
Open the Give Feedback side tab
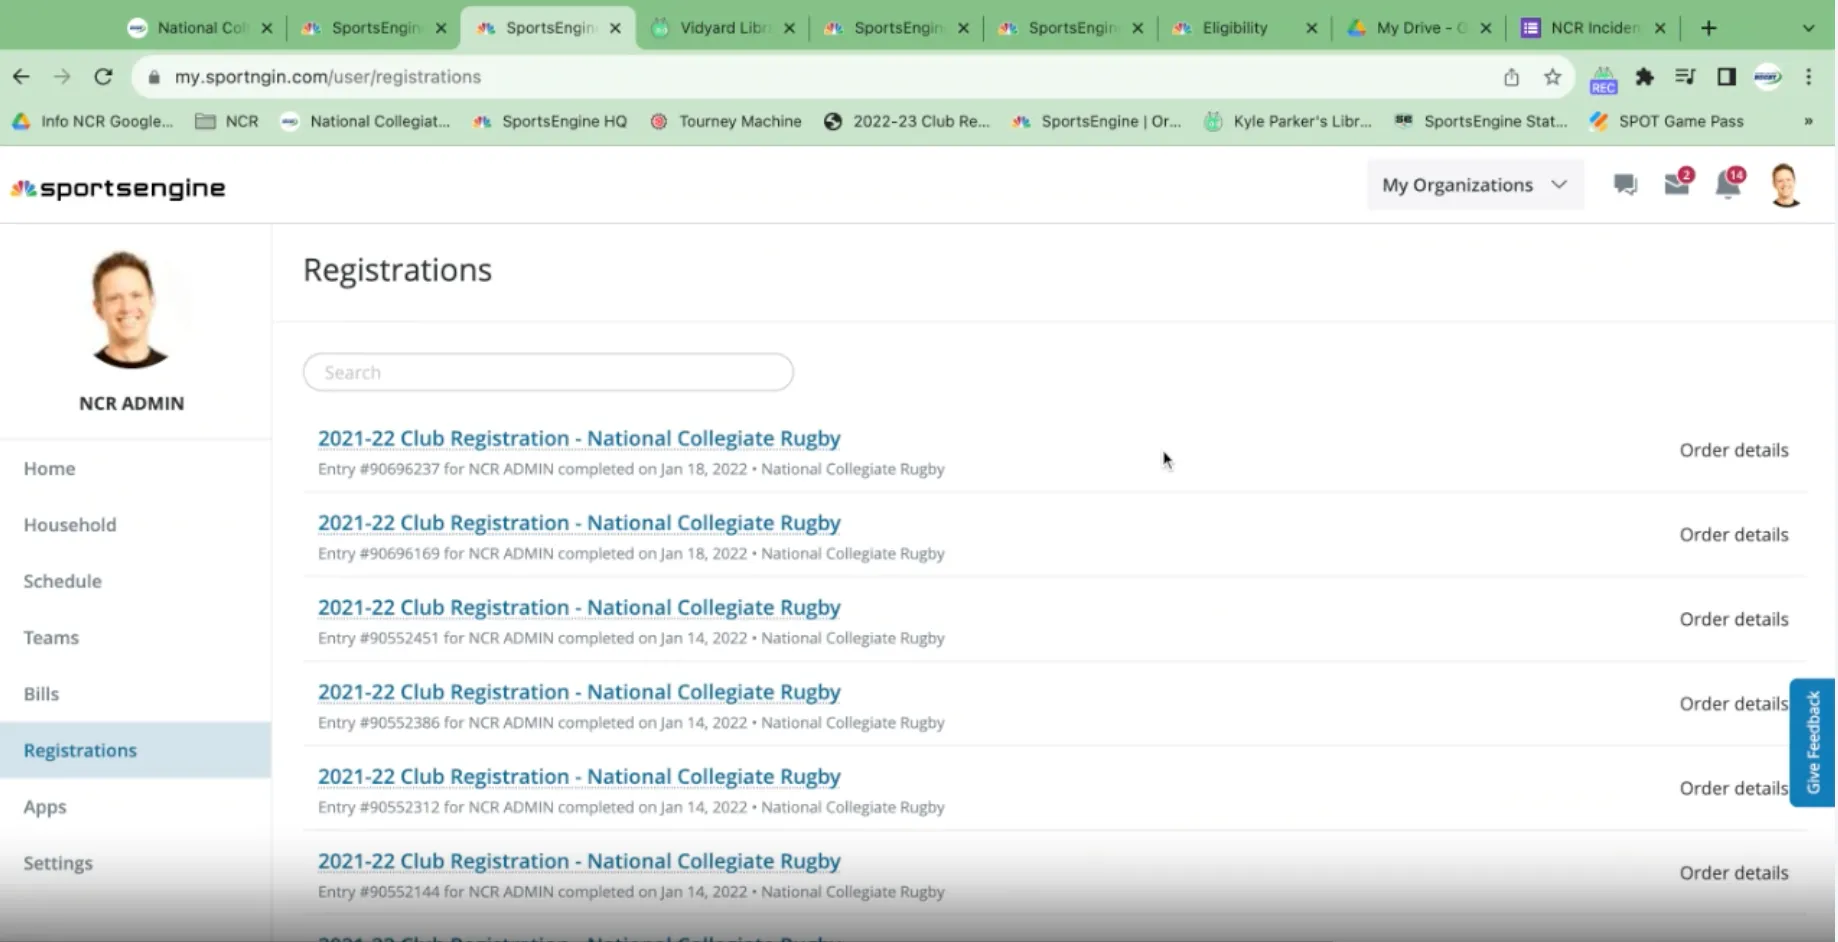pos(1812,743)
